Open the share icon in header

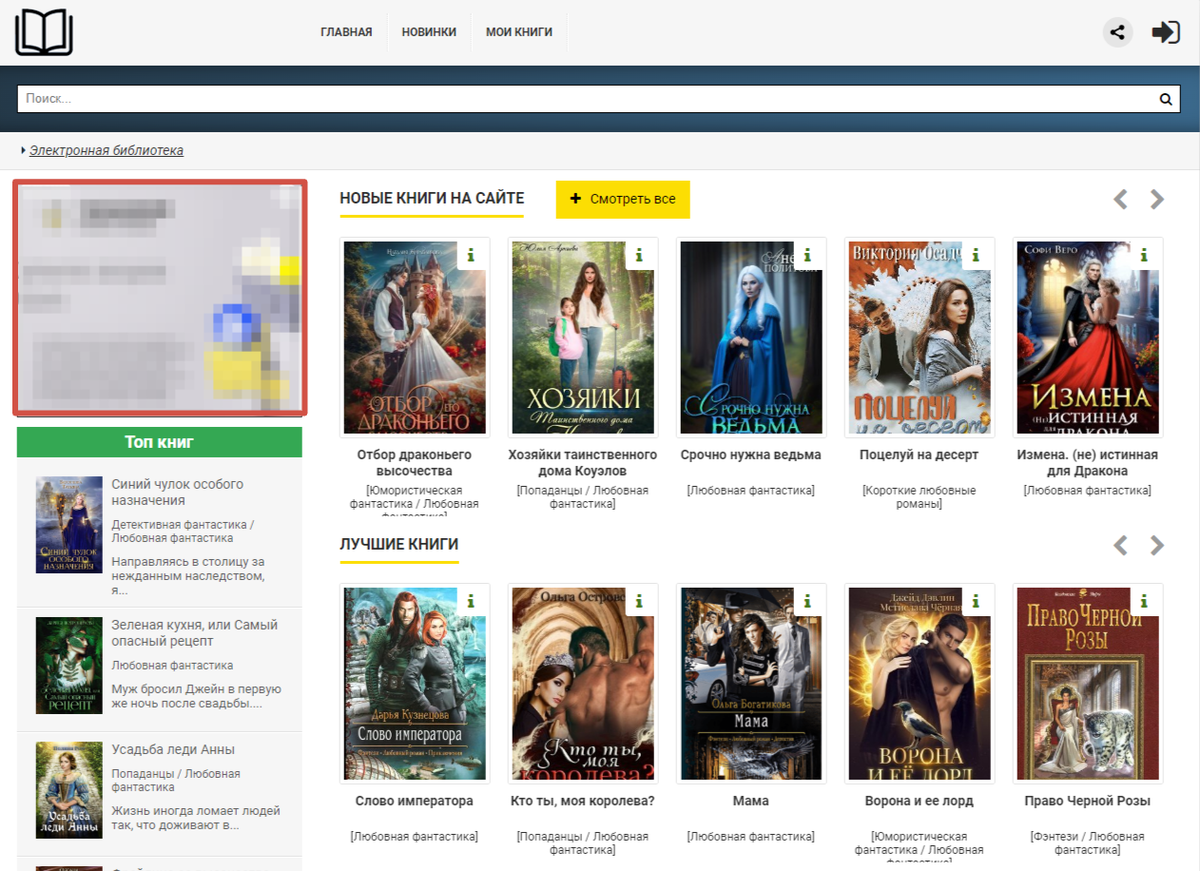tap(1118, 32)
